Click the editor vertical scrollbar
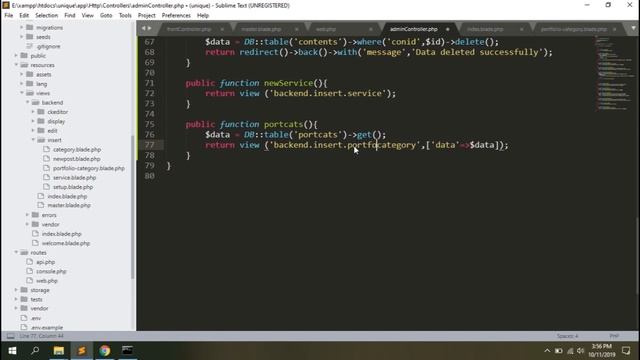Image resolution: width=640 pixels, height=360 pixels. (x=637, y=256)
